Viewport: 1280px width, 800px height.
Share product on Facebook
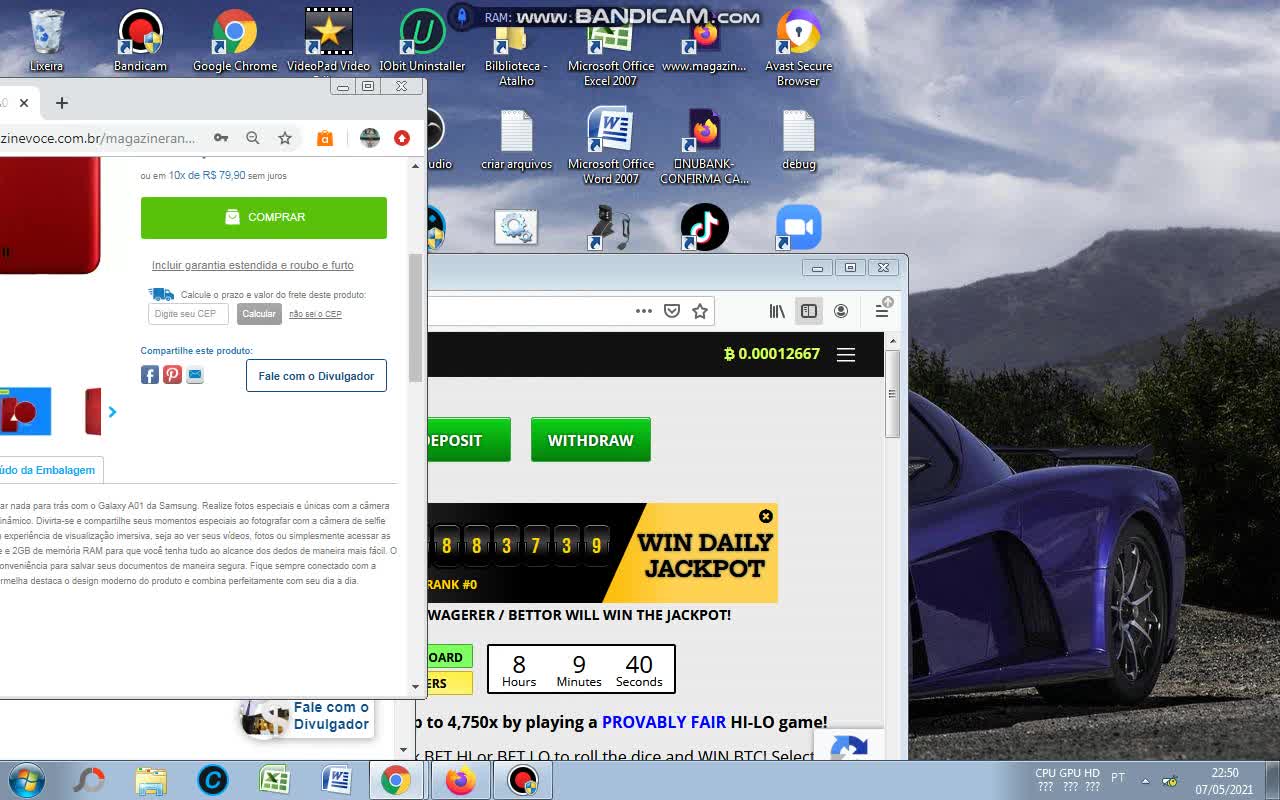click(x=150, y=375)
